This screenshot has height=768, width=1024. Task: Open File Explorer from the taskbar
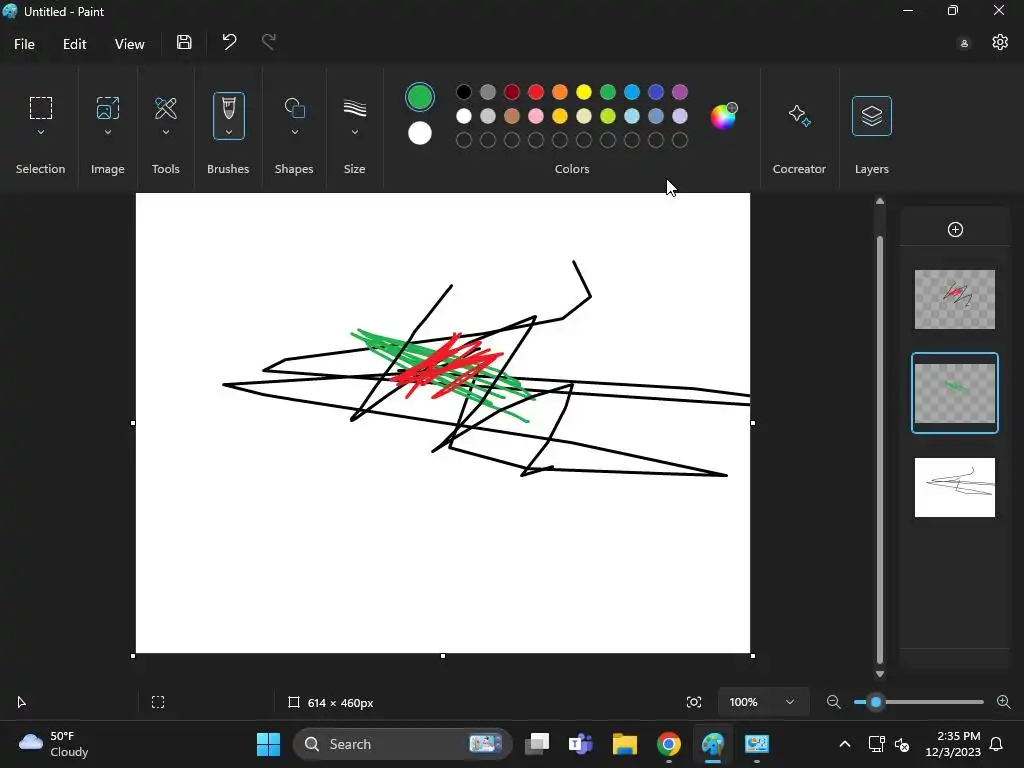coord(624,744)
